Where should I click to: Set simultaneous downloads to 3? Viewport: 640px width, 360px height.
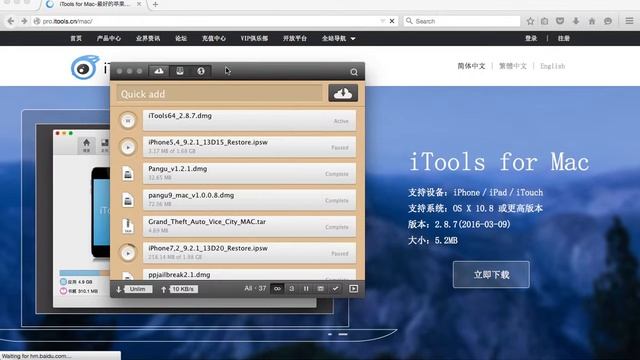[x=291, y=289]
